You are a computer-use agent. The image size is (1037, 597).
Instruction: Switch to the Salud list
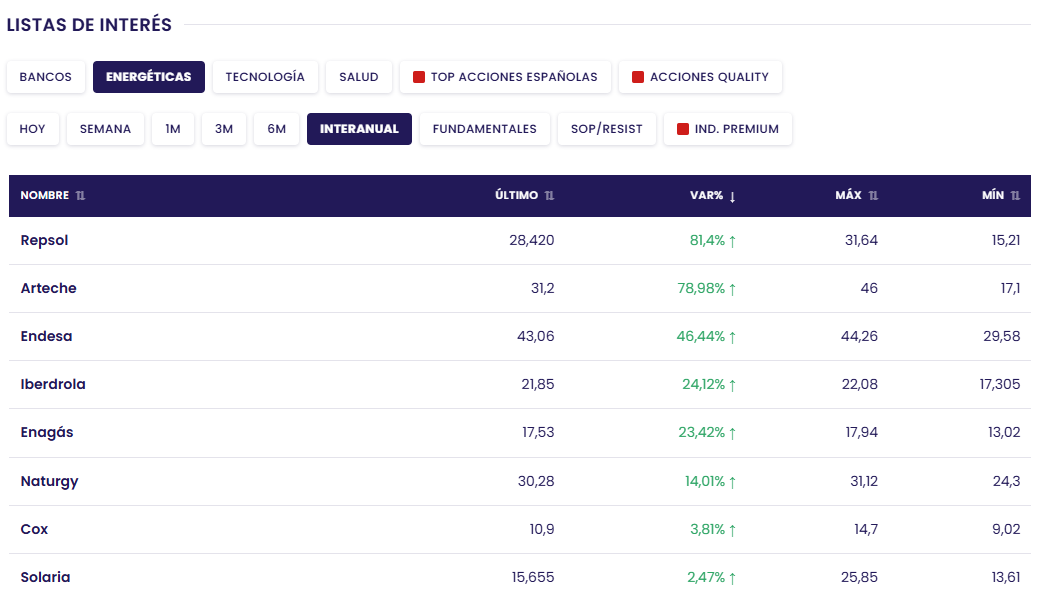pyautogui.click(x=359, y=77)
